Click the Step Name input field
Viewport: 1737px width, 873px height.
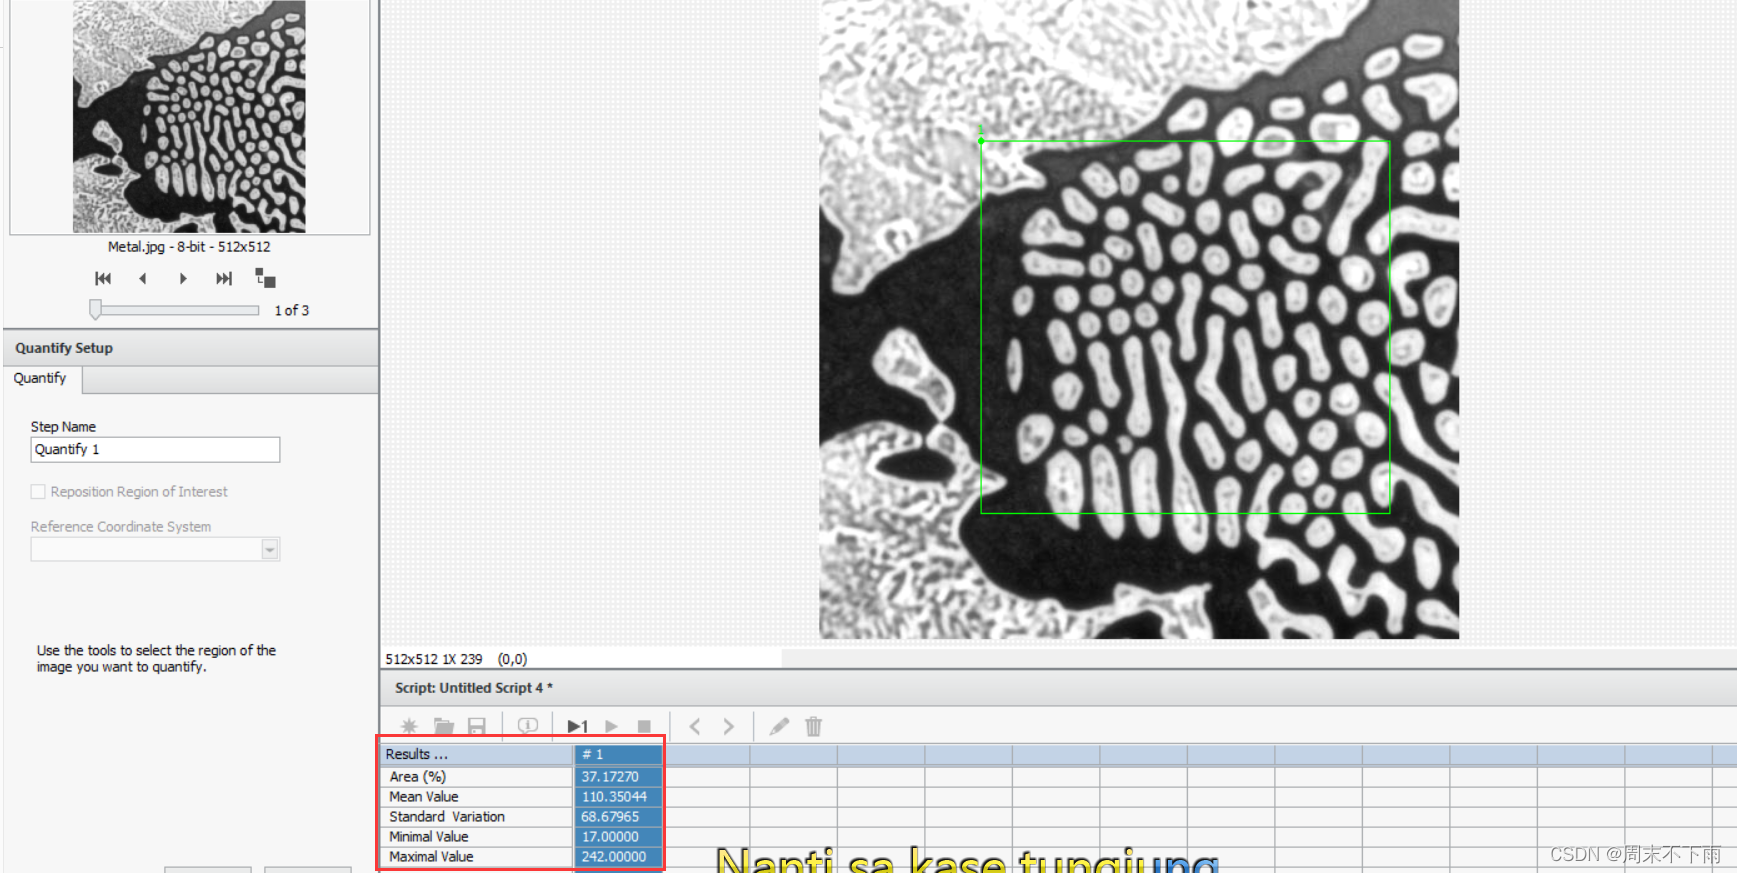[x=155, y=449]
